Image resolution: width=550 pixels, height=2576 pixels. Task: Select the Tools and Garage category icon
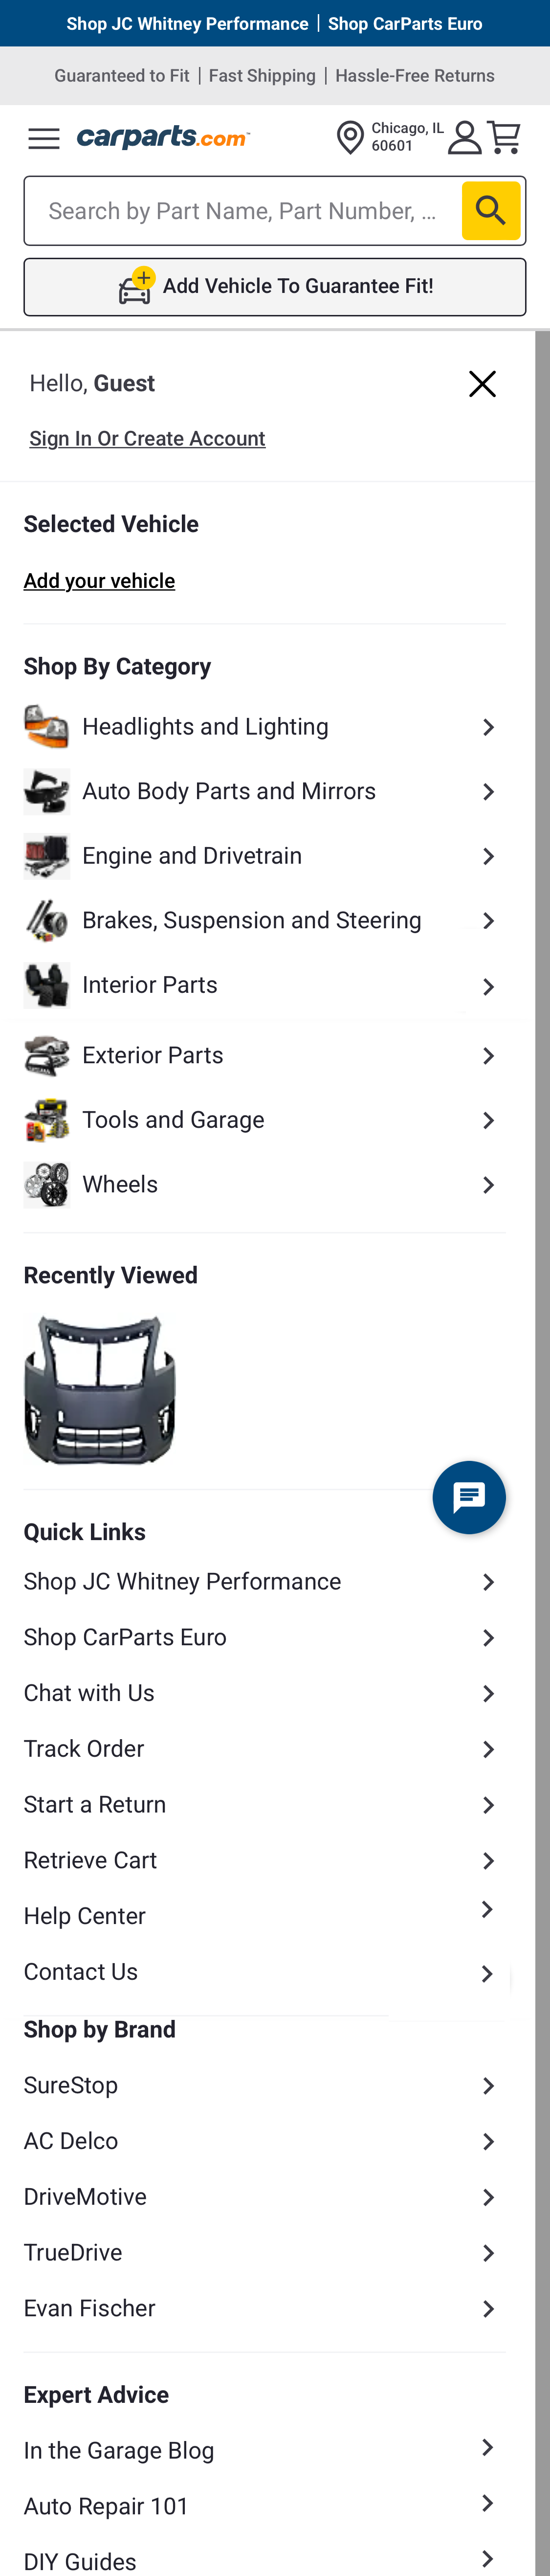coord(46,1119)
